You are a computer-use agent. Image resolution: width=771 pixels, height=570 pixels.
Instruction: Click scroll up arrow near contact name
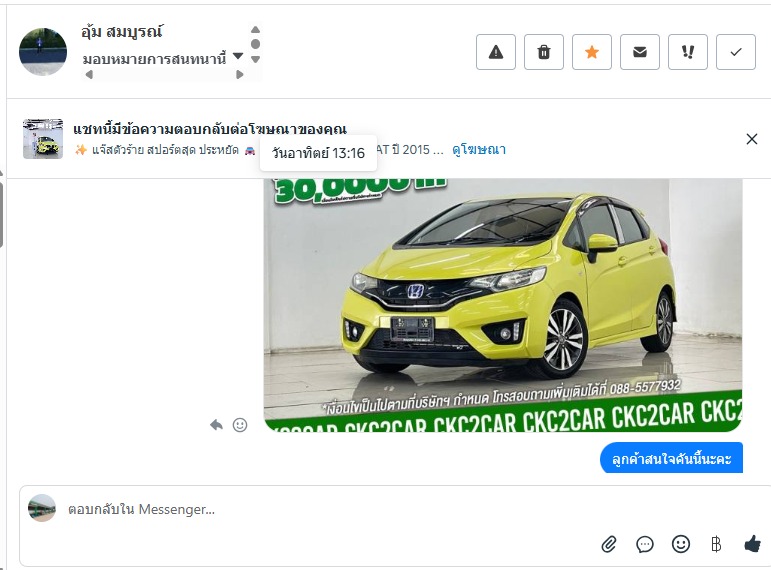point(255,30)
